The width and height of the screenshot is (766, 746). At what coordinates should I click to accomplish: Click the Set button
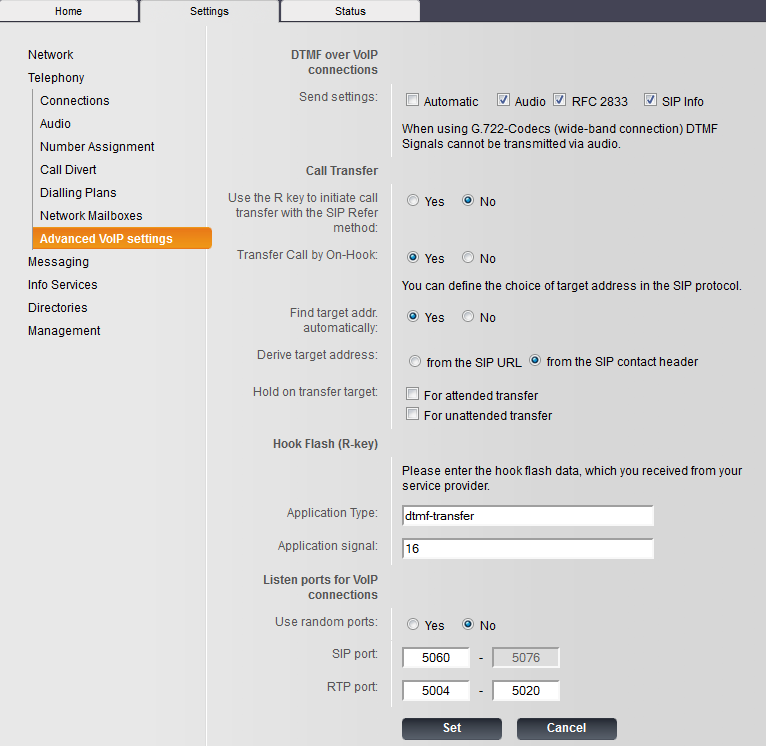(452, 728)
